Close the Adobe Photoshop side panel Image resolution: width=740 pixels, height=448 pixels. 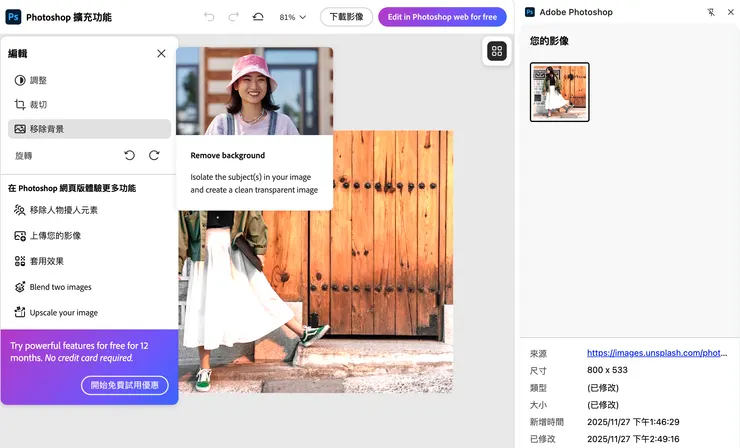click(731, 12)
